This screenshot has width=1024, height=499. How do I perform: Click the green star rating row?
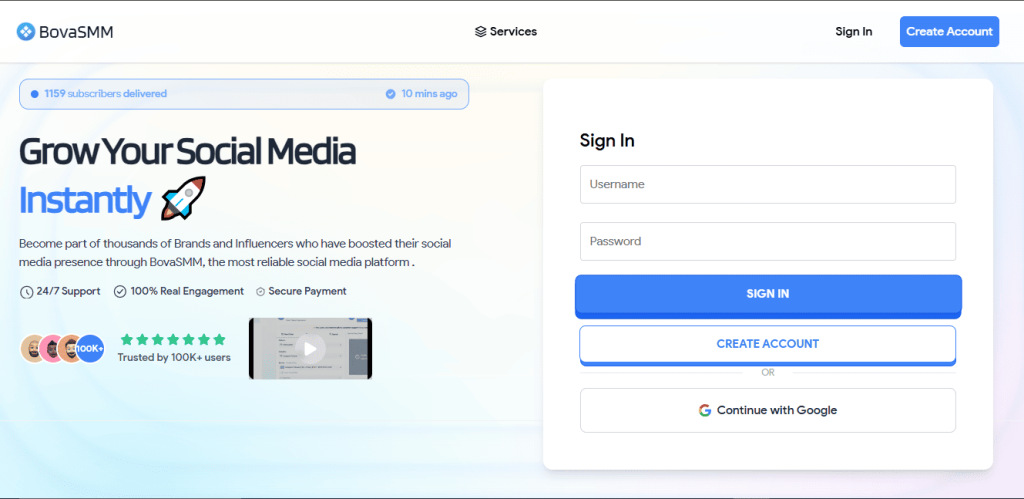173,339
